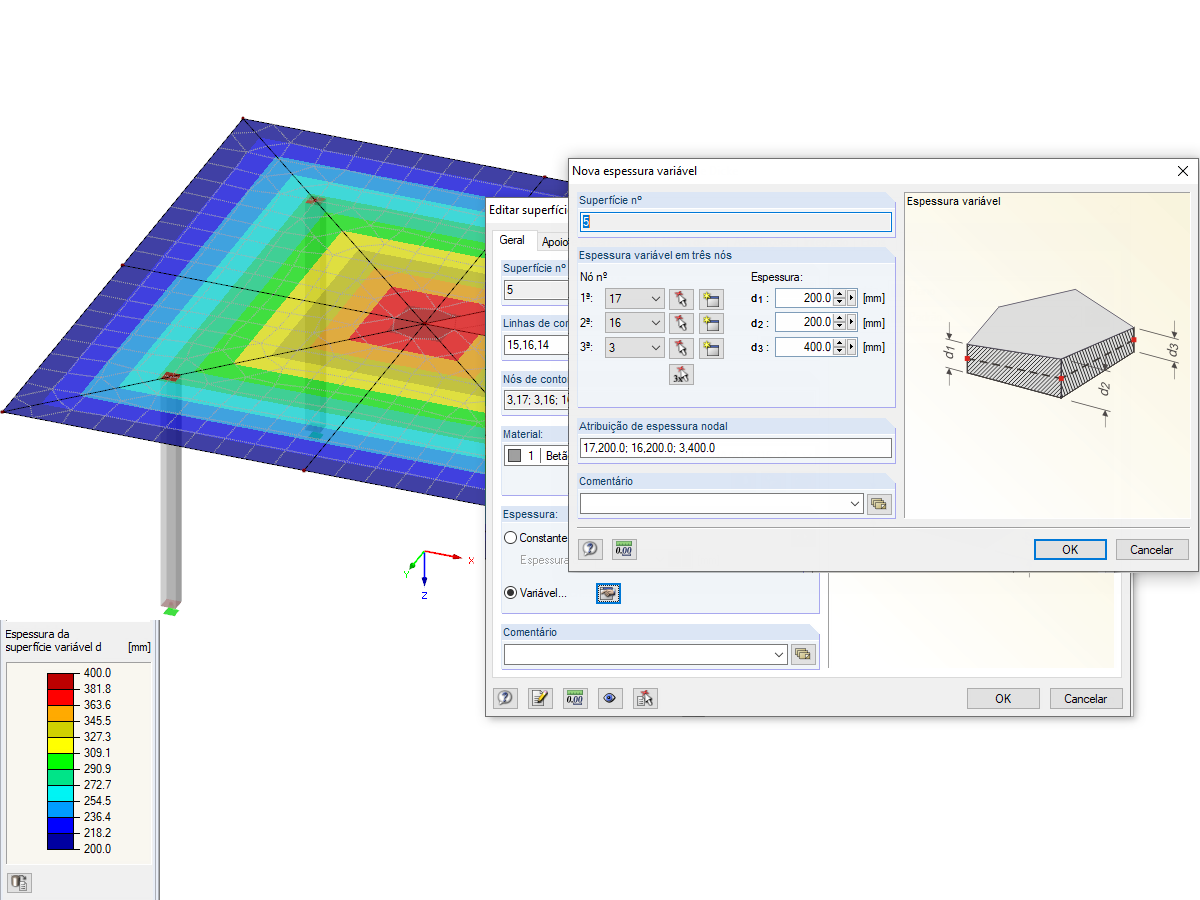Click the Espessura variável preview illustration
The image size is (1200, 900).
point(1049,354)
